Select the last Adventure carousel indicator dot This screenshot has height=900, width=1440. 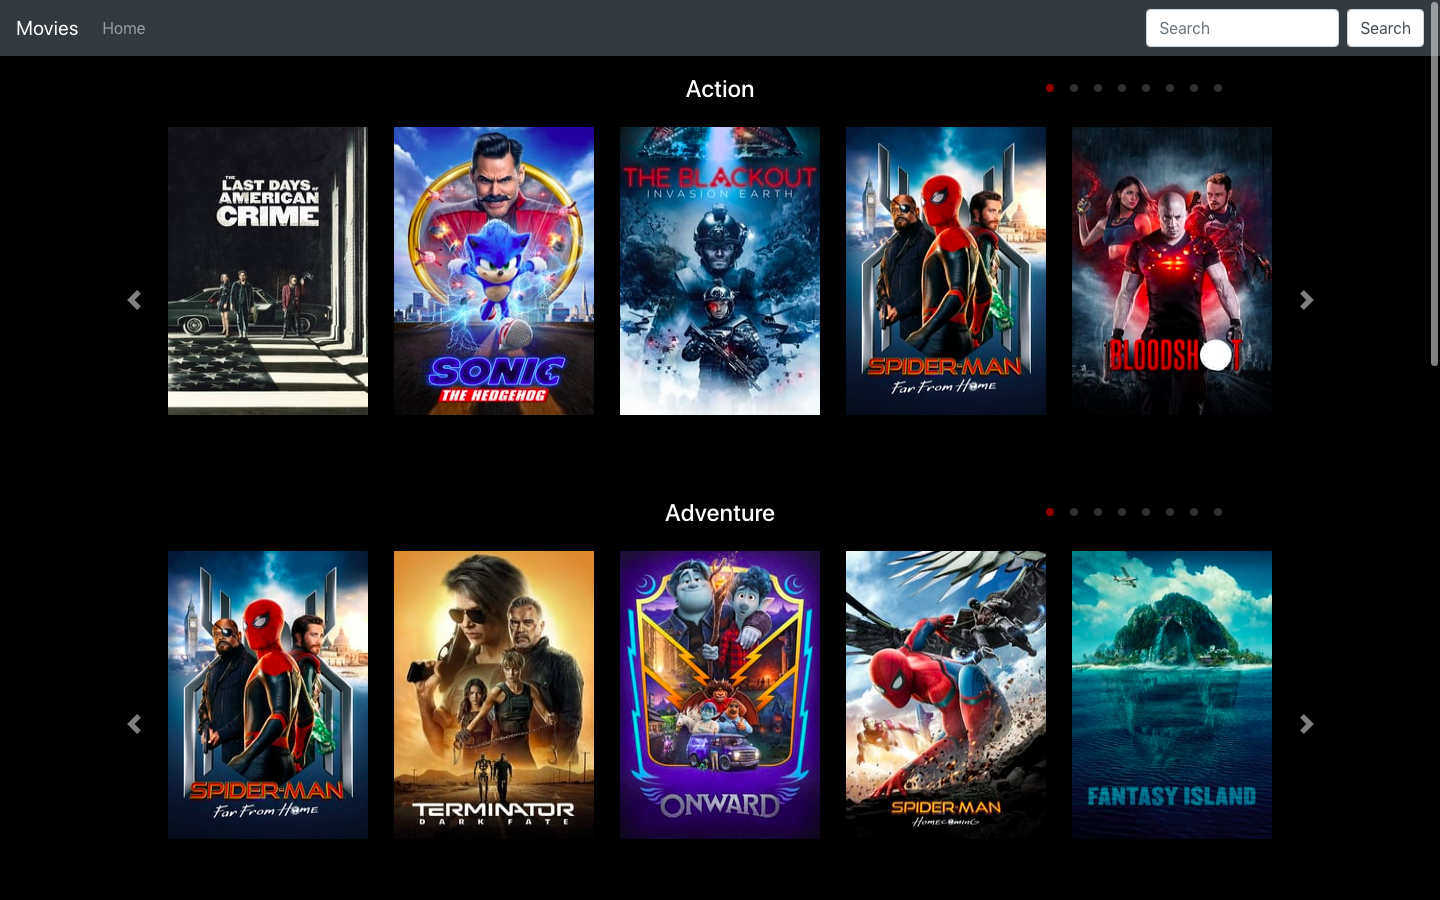point(1218,512)
